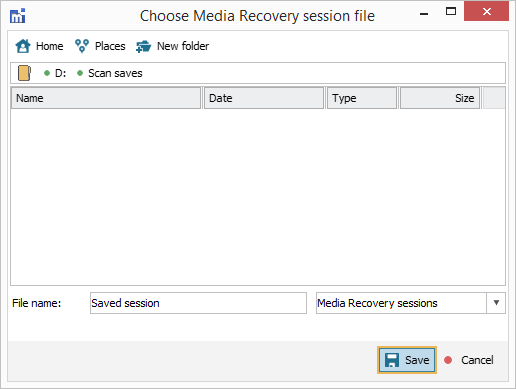Image resolution: width=516 pixels, height=389 pixels.
Task: Expand the file type dropdown arrow
Action: tap(496, 303)
